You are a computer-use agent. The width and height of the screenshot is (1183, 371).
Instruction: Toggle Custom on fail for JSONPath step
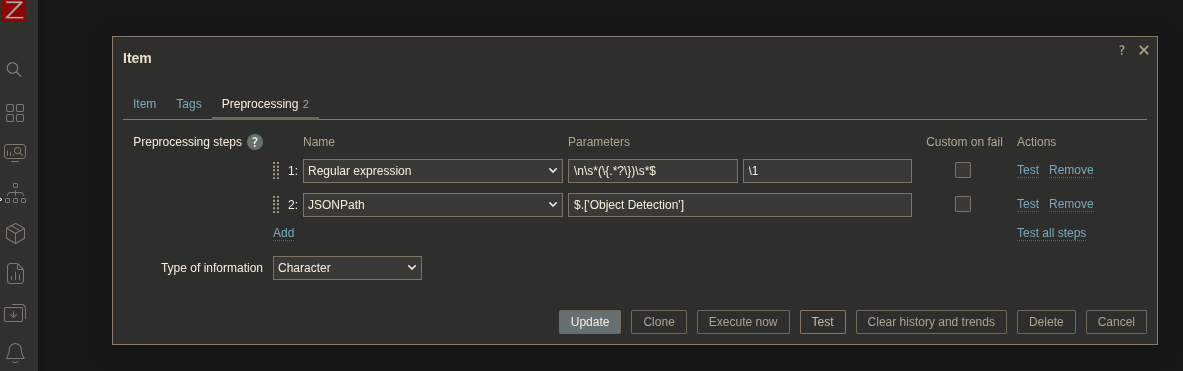(x=963, y=204)
